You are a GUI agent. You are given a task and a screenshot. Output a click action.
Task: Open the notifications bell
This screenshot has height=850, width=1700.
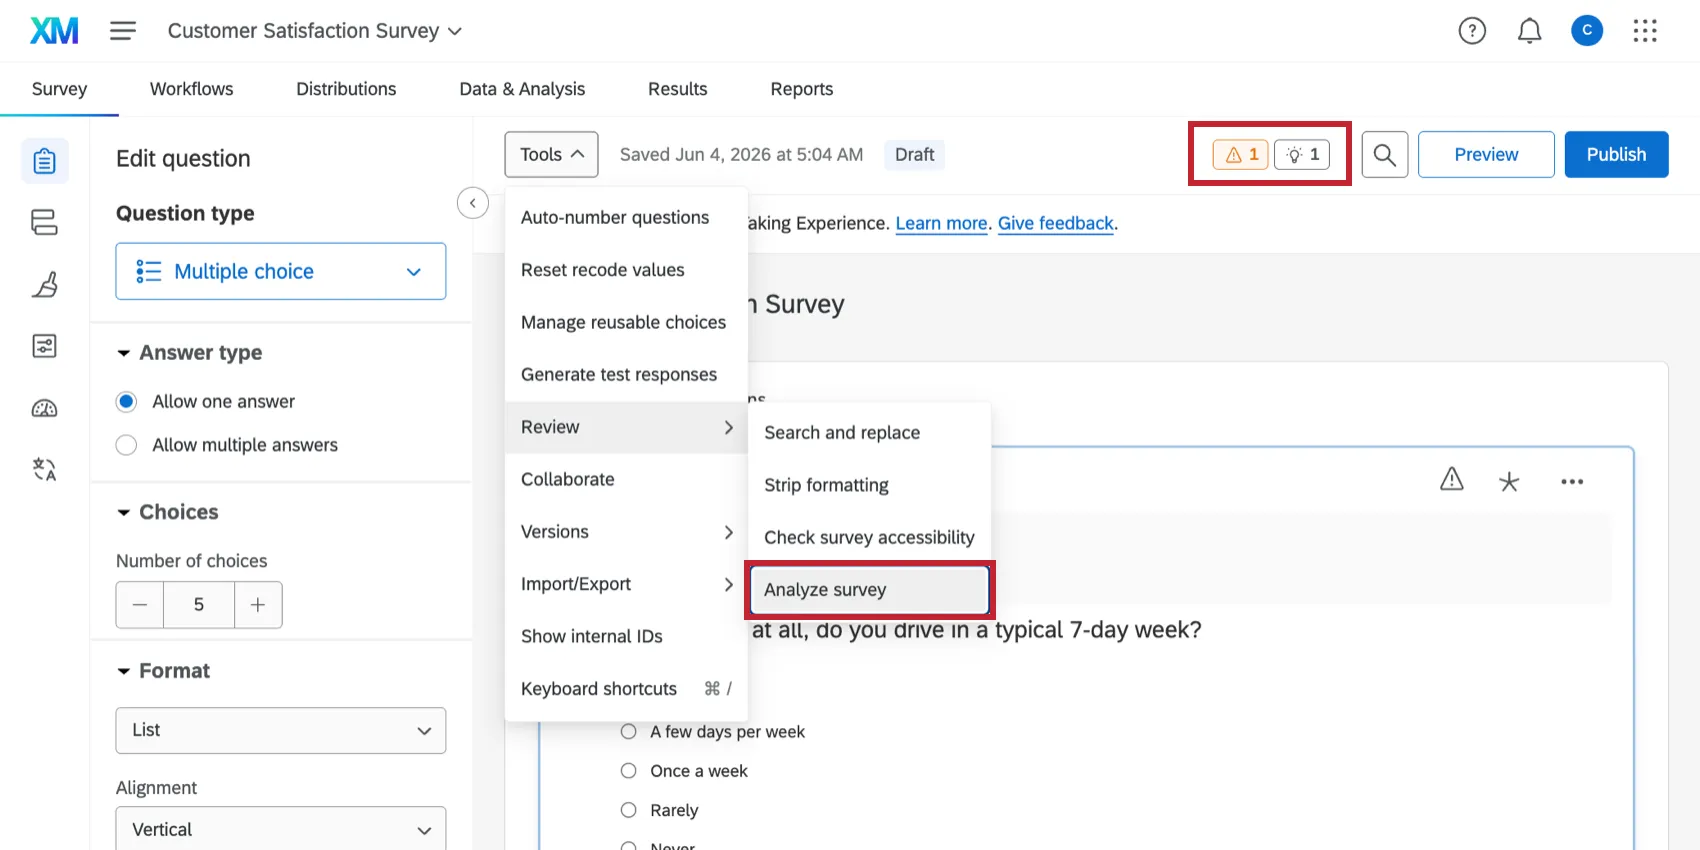point(1529,31)
